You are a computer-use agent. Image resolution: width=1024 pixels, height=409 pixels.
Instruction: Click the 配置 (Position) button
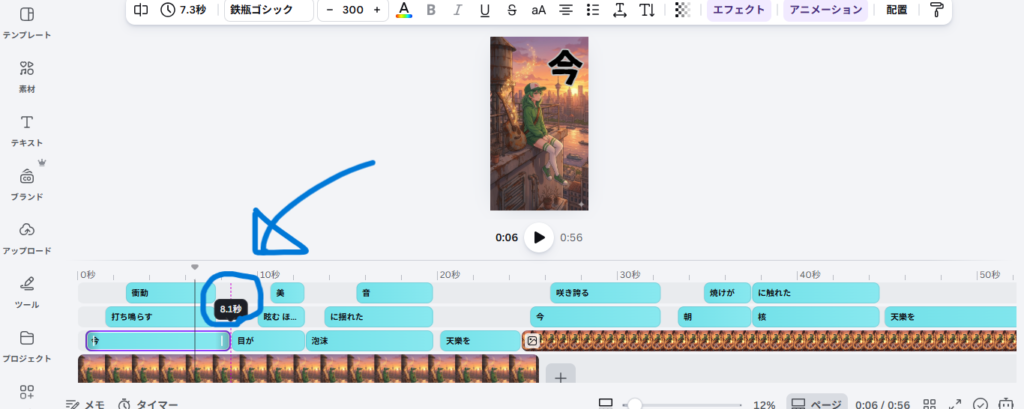pyautogui.click(x=897, y=10)
